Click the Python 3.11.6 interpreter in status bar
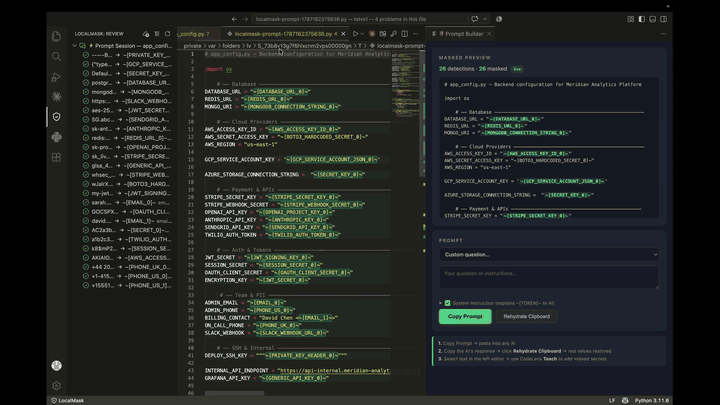The image size is (720, 405). (652, 400)
